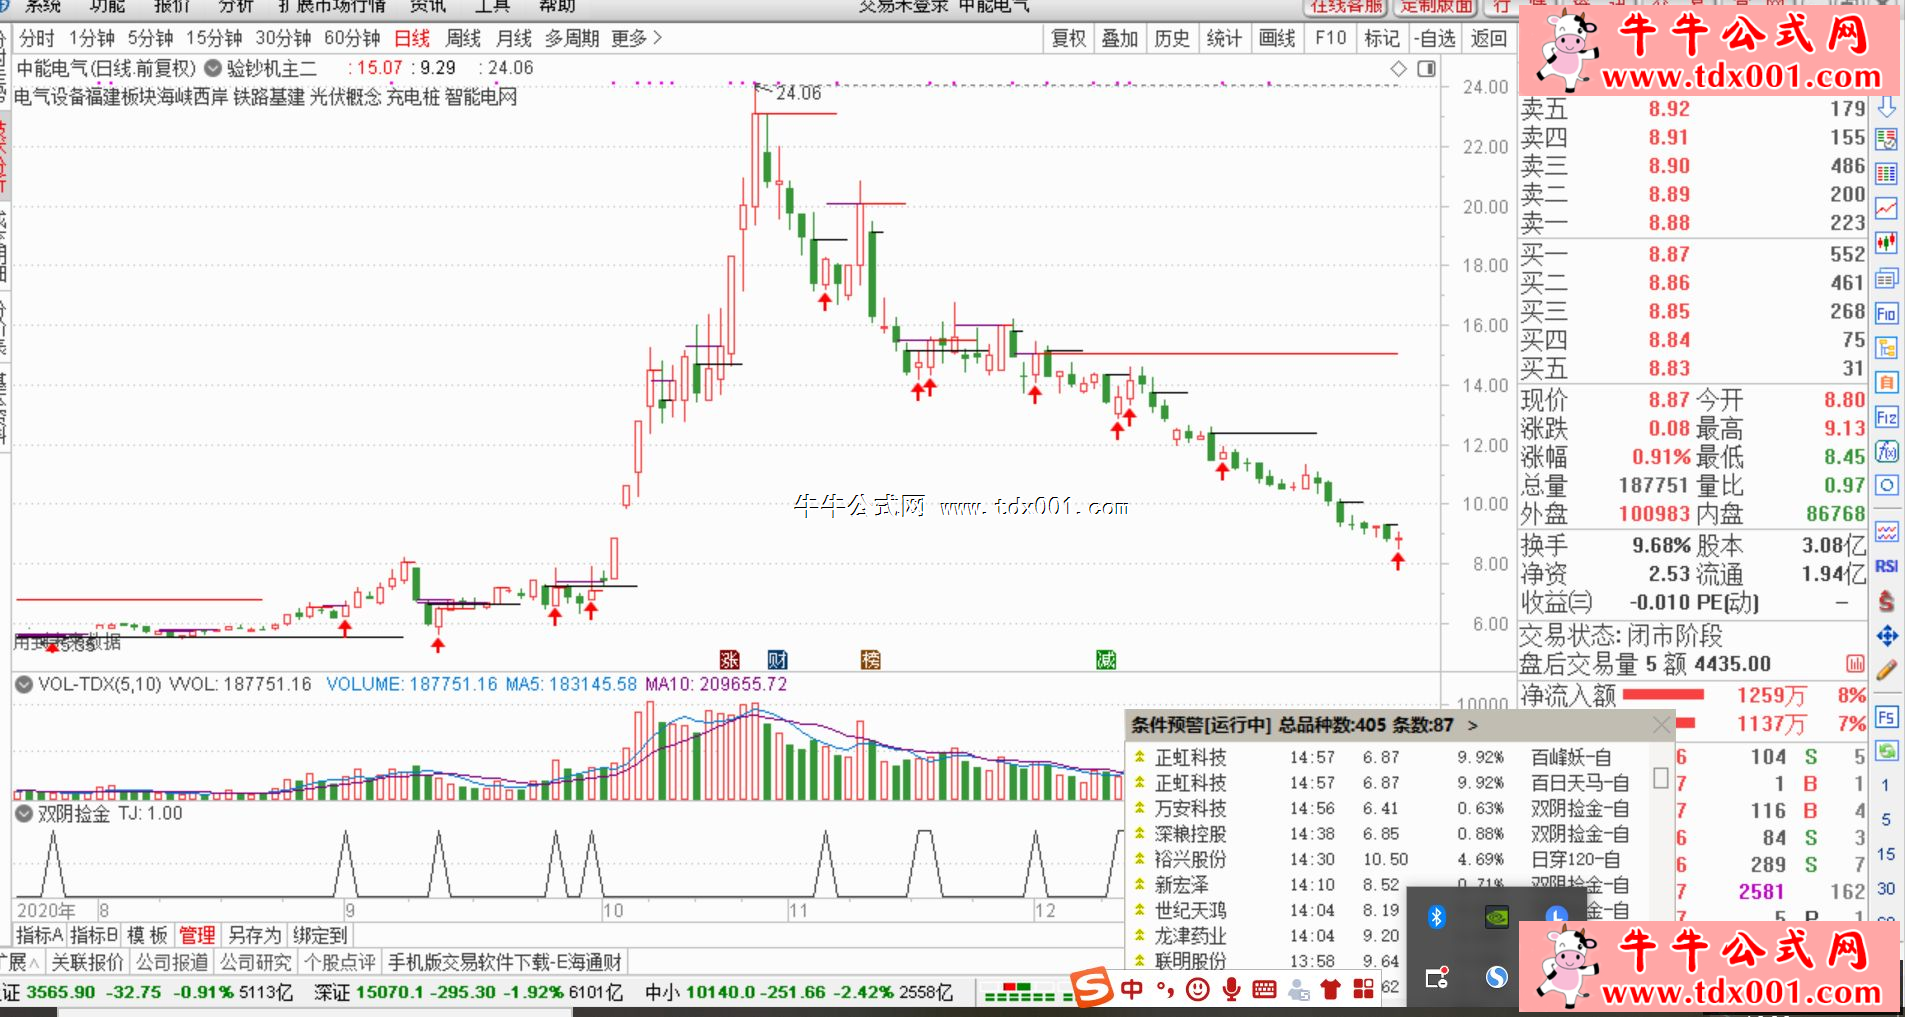Open the NVIDIA tray icon
Viewport: 1905px width, 1017px height.
(x=1497, y=917)
